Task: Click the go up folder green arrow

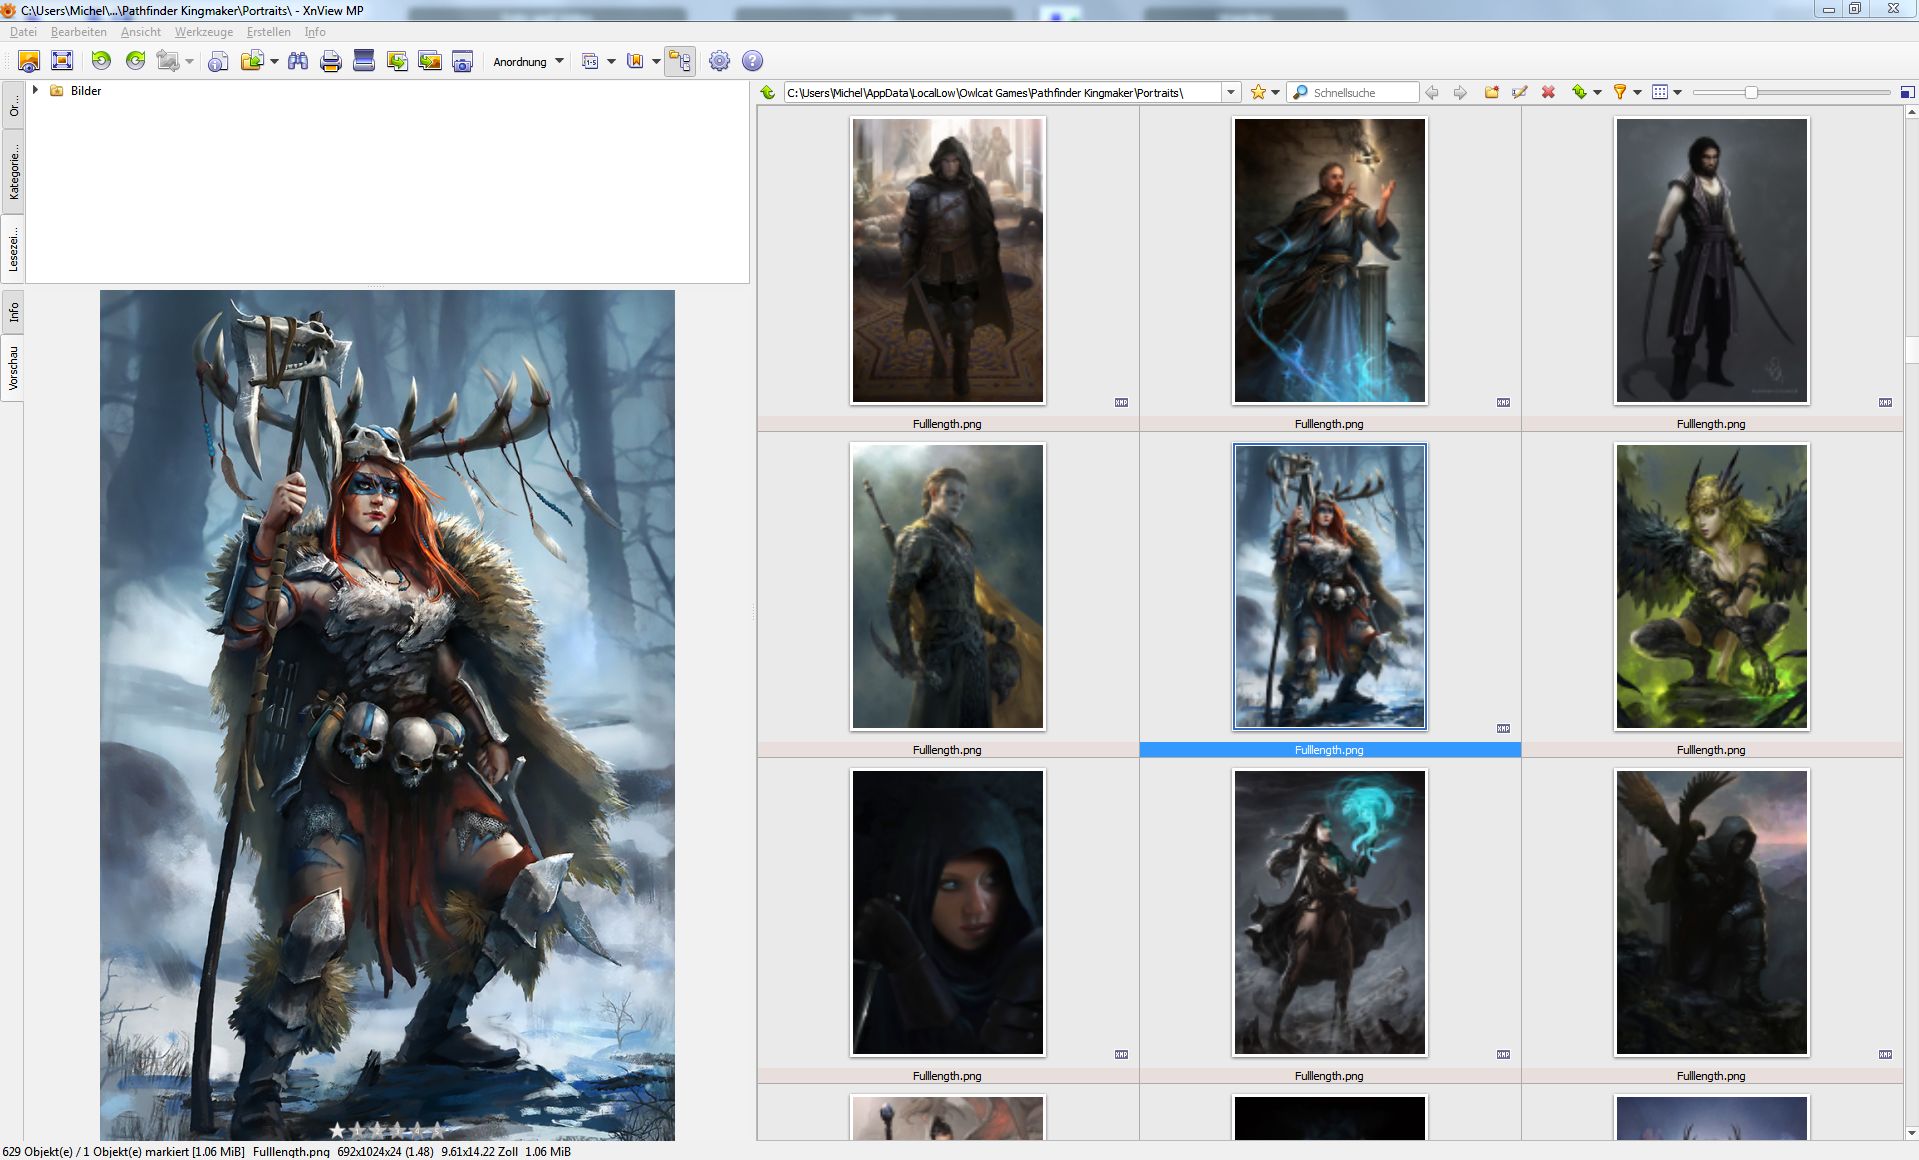Action: pos(768,92)
